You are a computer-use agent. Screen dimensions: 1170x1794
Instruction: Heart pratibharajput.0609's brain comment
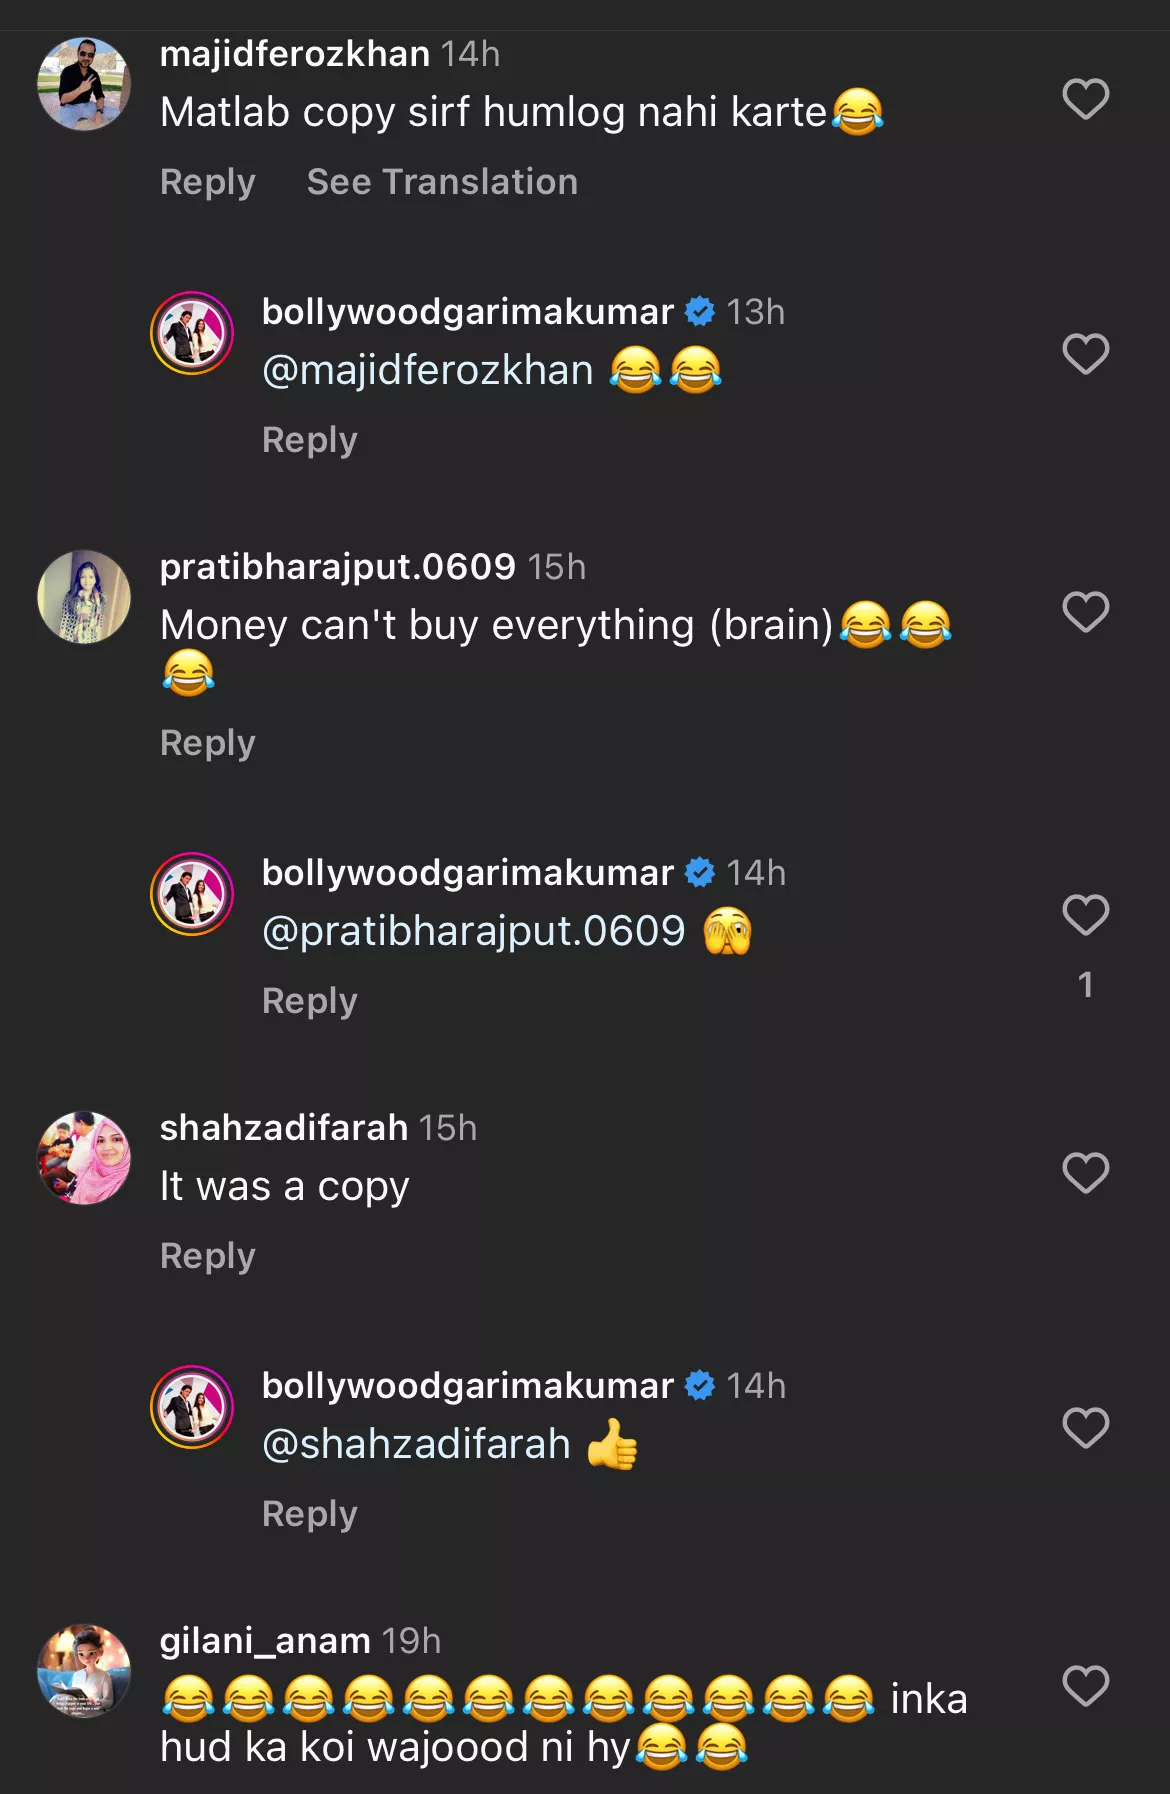pos(1085,612)
